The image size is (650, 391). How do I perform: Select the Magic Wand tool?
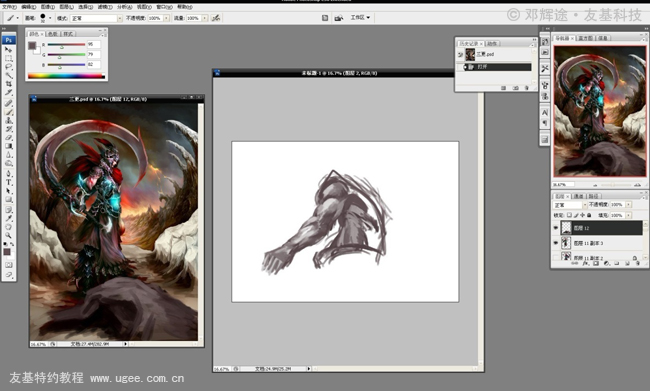(8, 75)
